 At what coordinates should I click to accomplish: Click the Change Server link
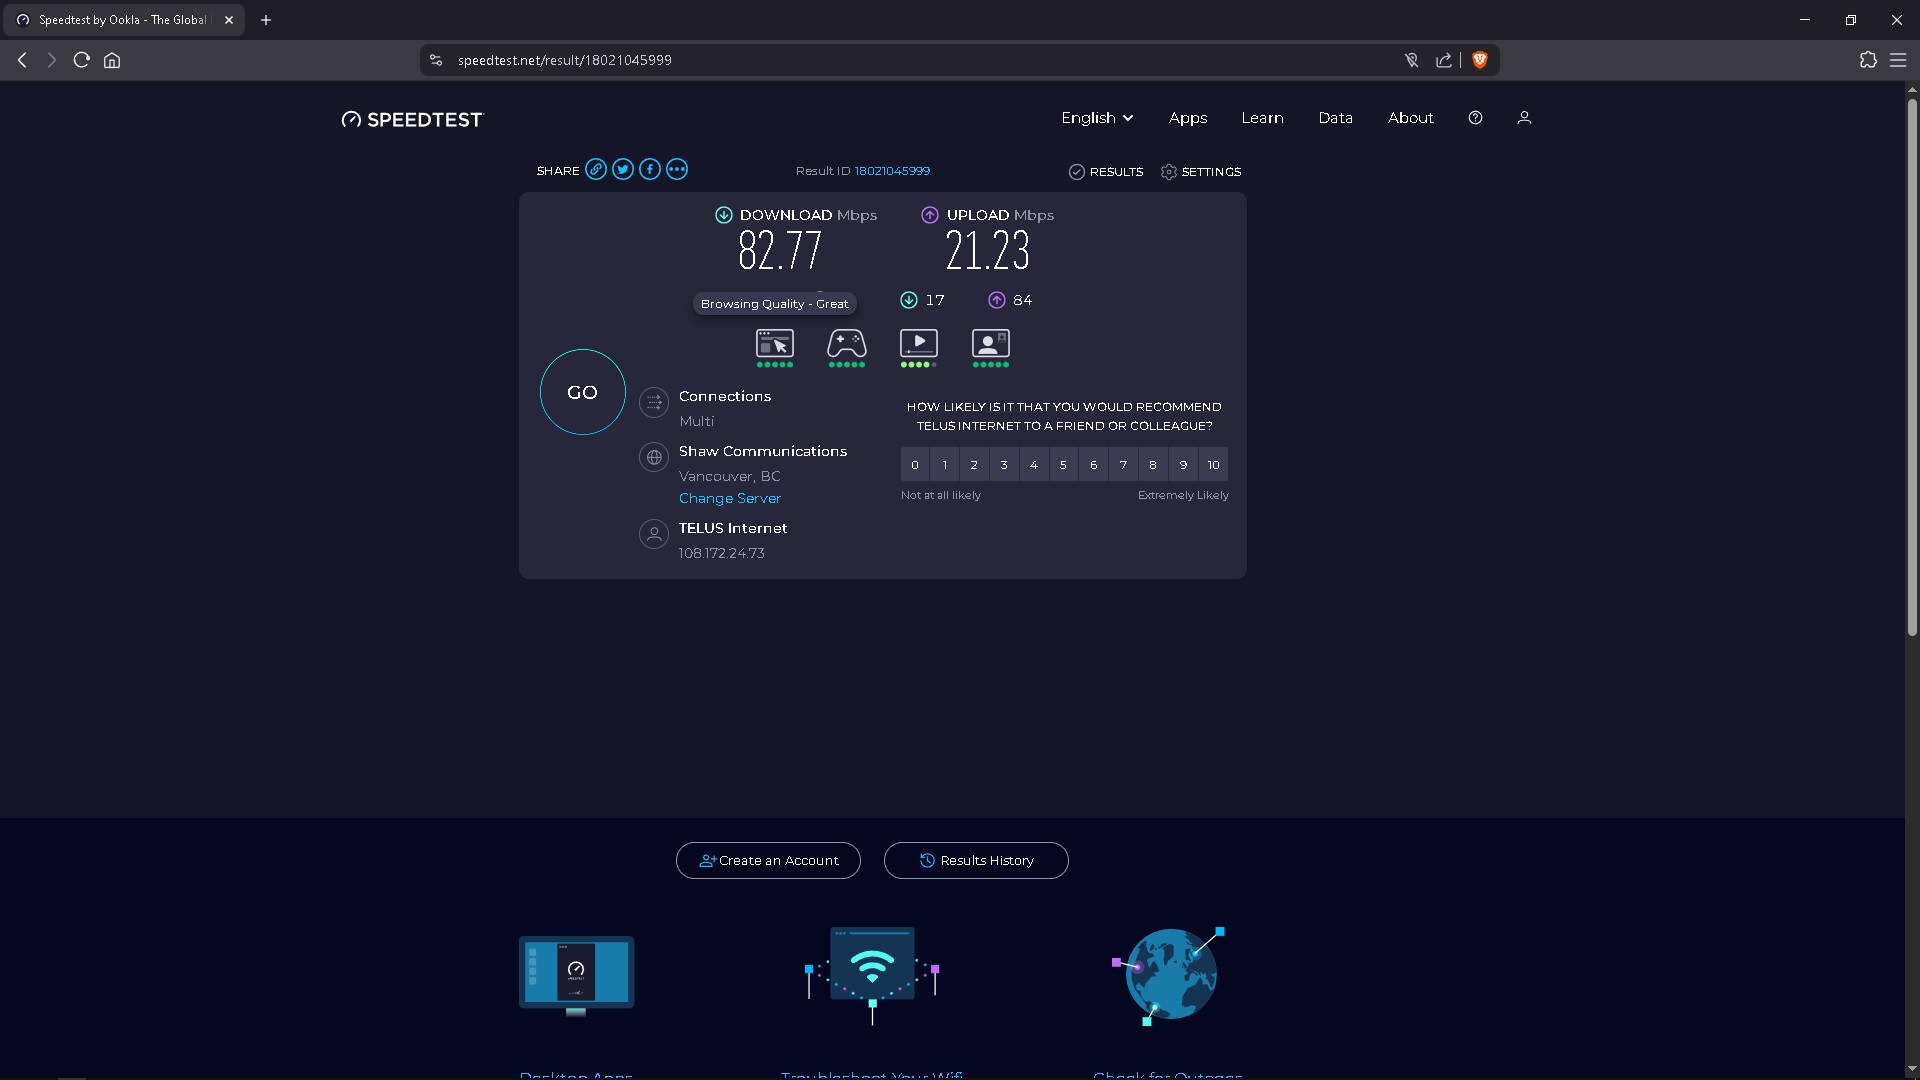[x=730, y=498]
